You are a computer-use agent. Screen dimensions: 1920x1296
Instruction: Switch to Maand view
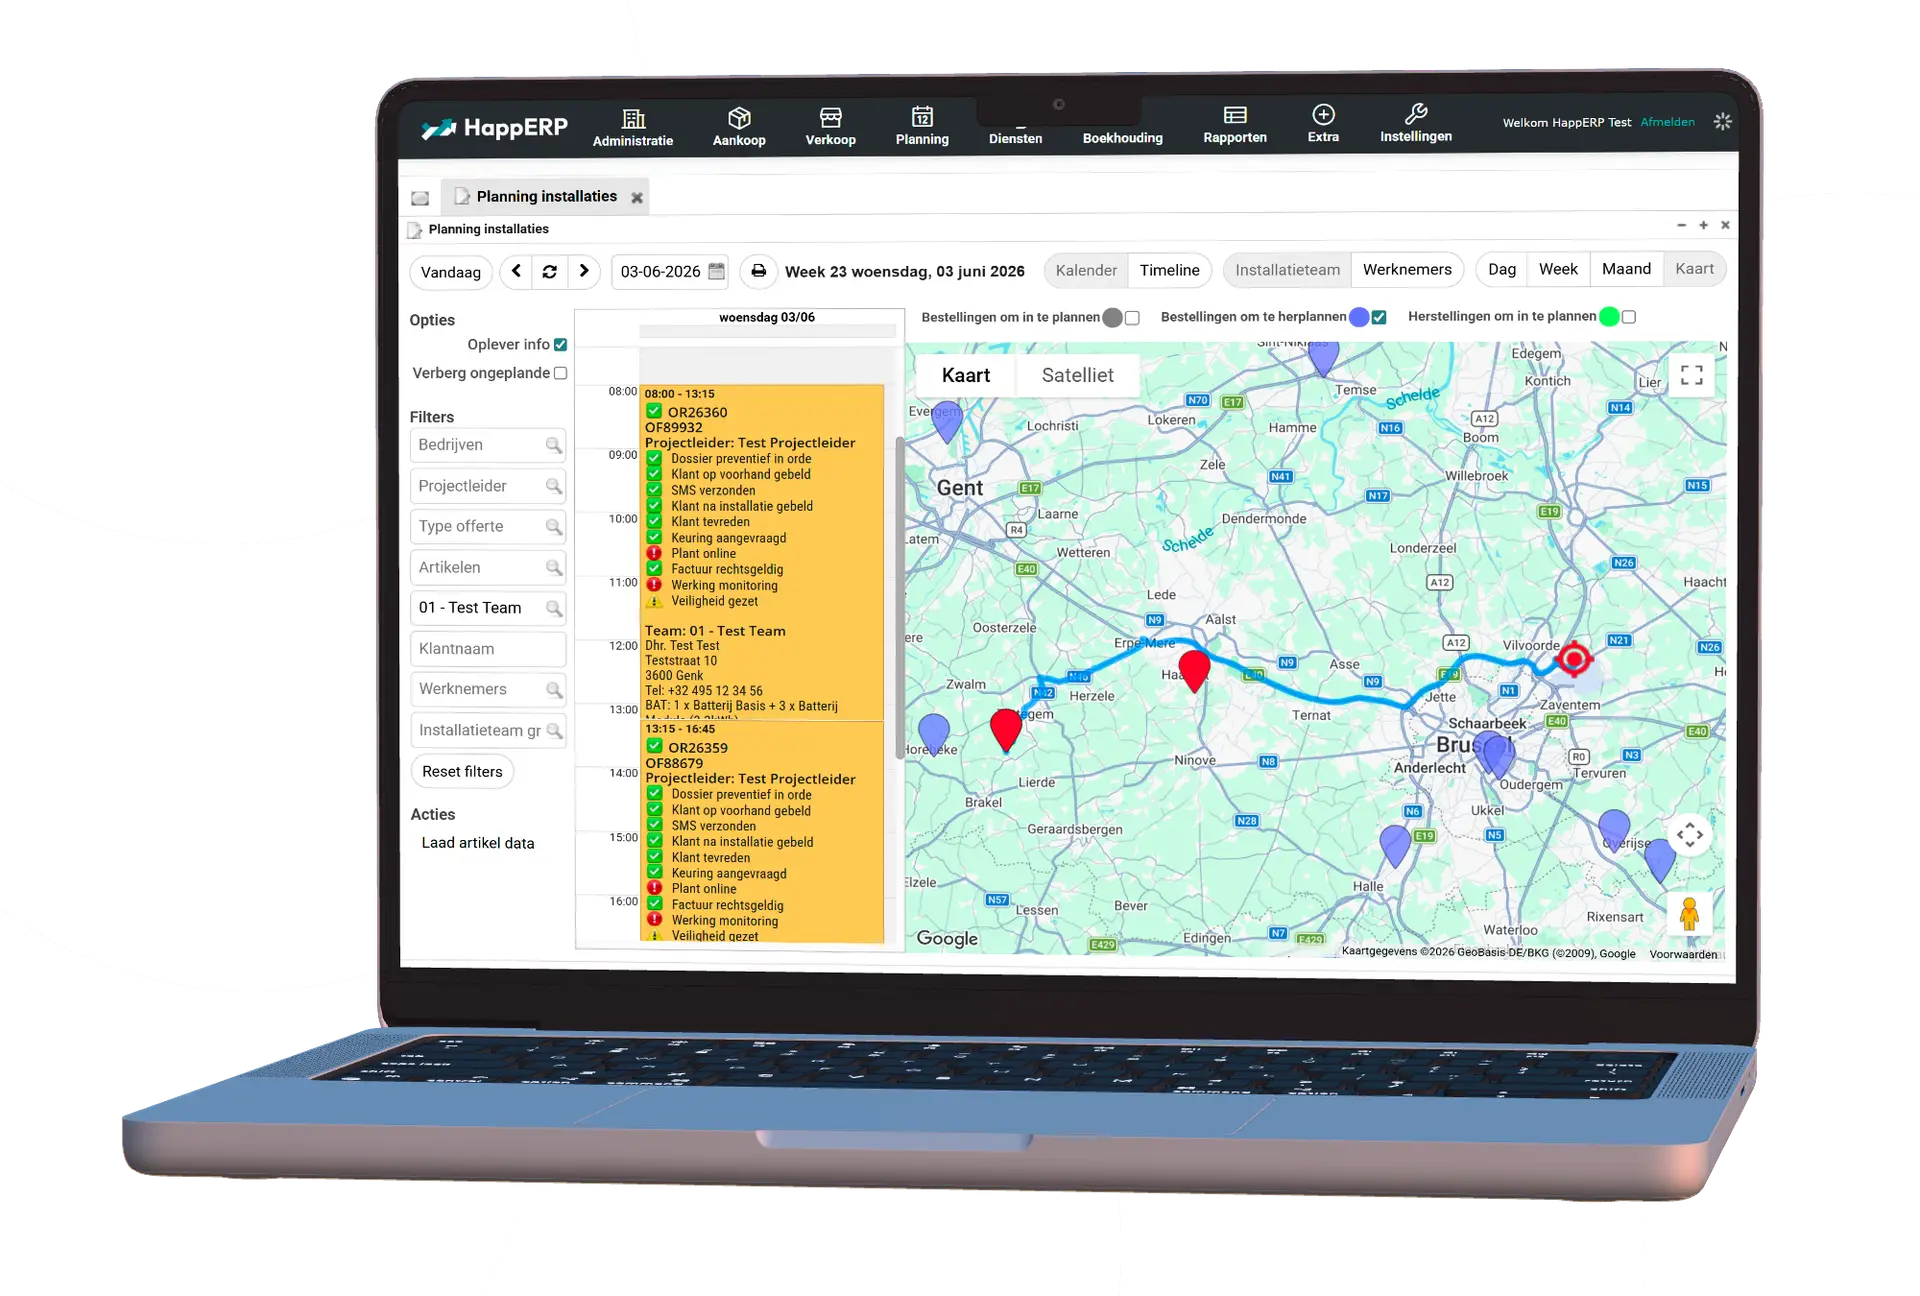pyautogui.click(x=1626, y=269)
